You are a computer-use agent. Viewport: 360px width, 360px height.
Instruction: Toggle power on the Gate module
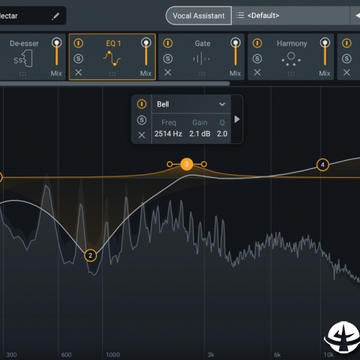pos(168,43)
